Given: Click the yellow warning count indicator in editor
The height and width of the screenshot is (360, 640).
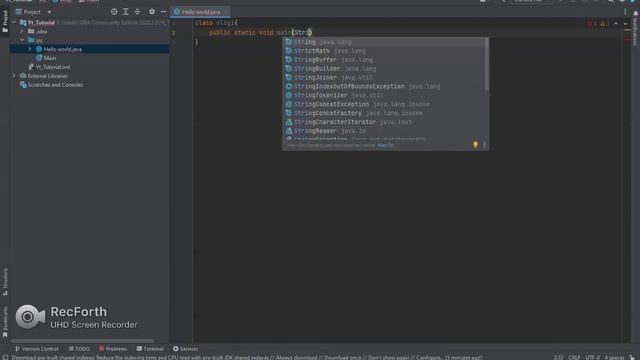Looking at the screenshot, I should (604, 24).
